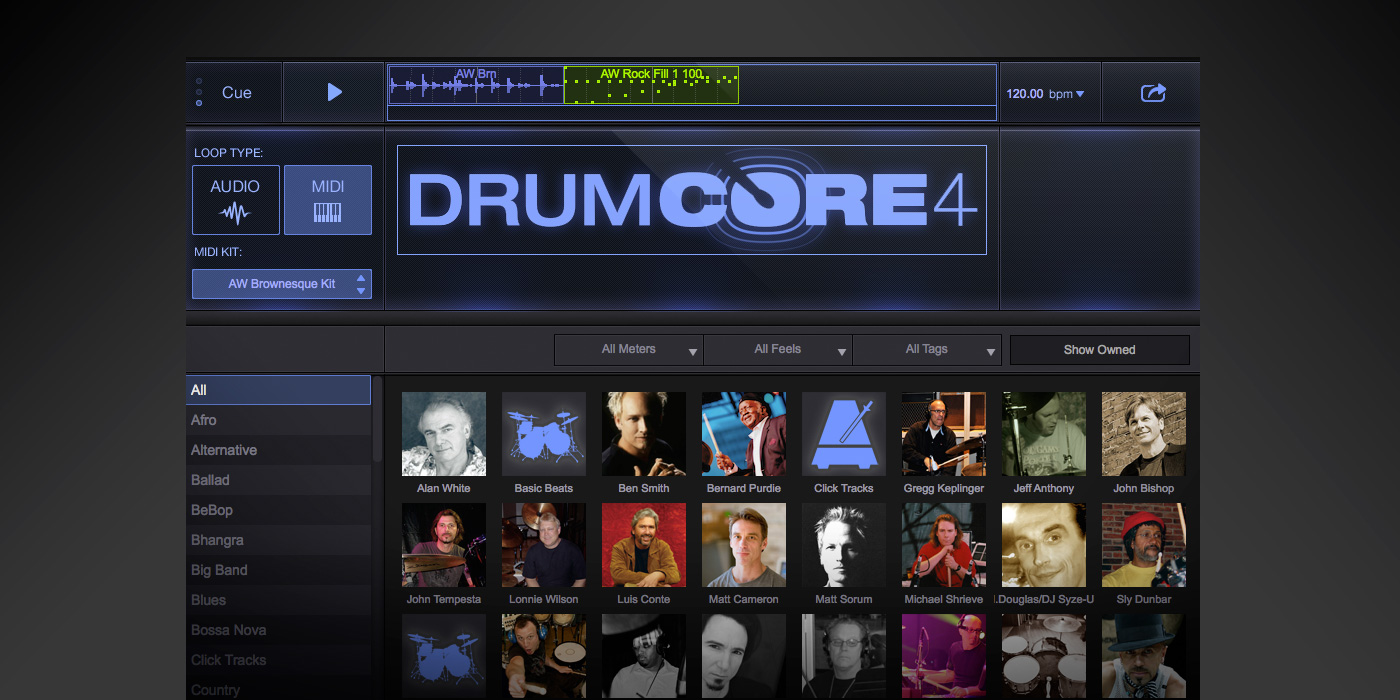This screenshot has height=700, width=1400.
Task: Select the AUDIO loop type
Action: pos(235,200)
